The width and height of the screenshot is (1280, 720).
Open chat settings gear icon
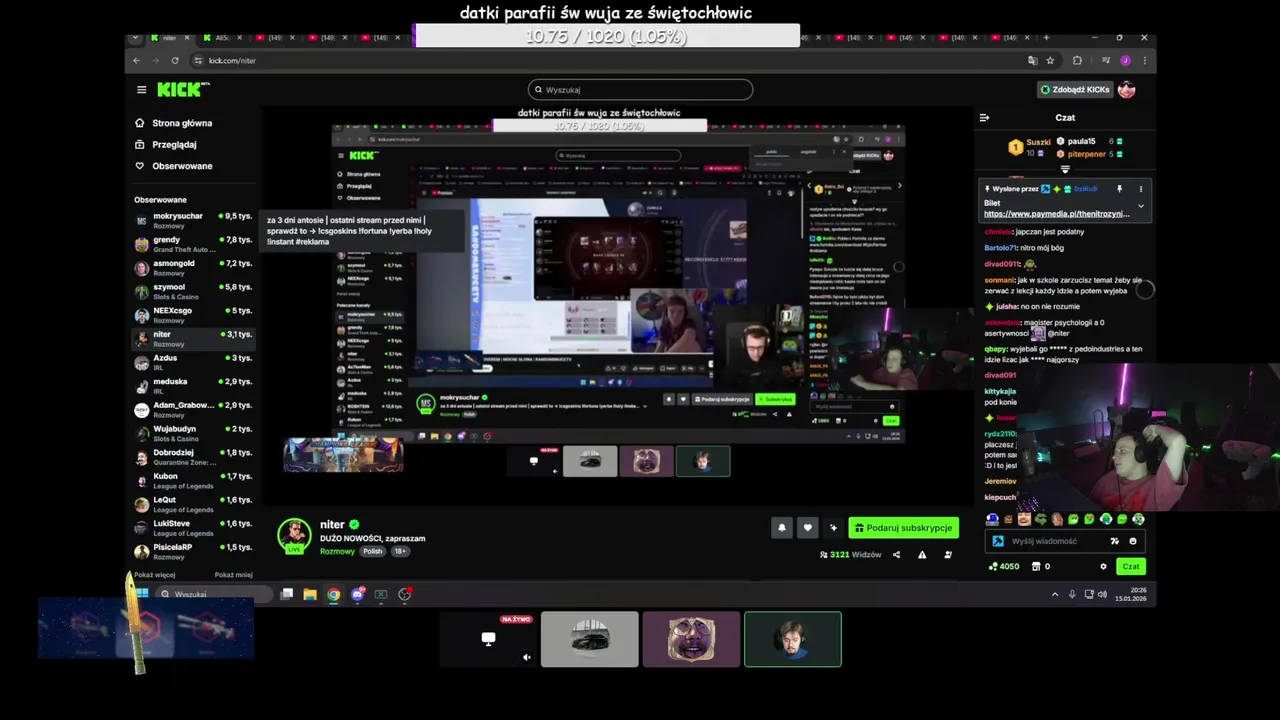(x=1103, y=566)
